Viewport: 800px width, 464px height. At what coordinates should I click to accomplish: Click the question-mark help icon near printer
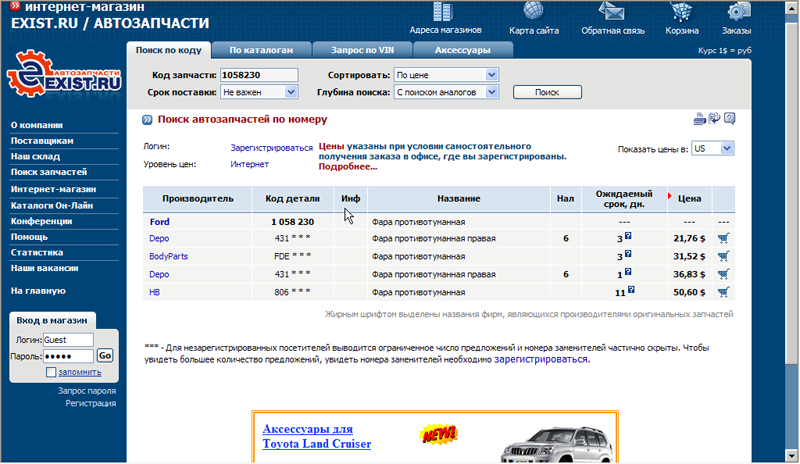click(x=730, y=118)
